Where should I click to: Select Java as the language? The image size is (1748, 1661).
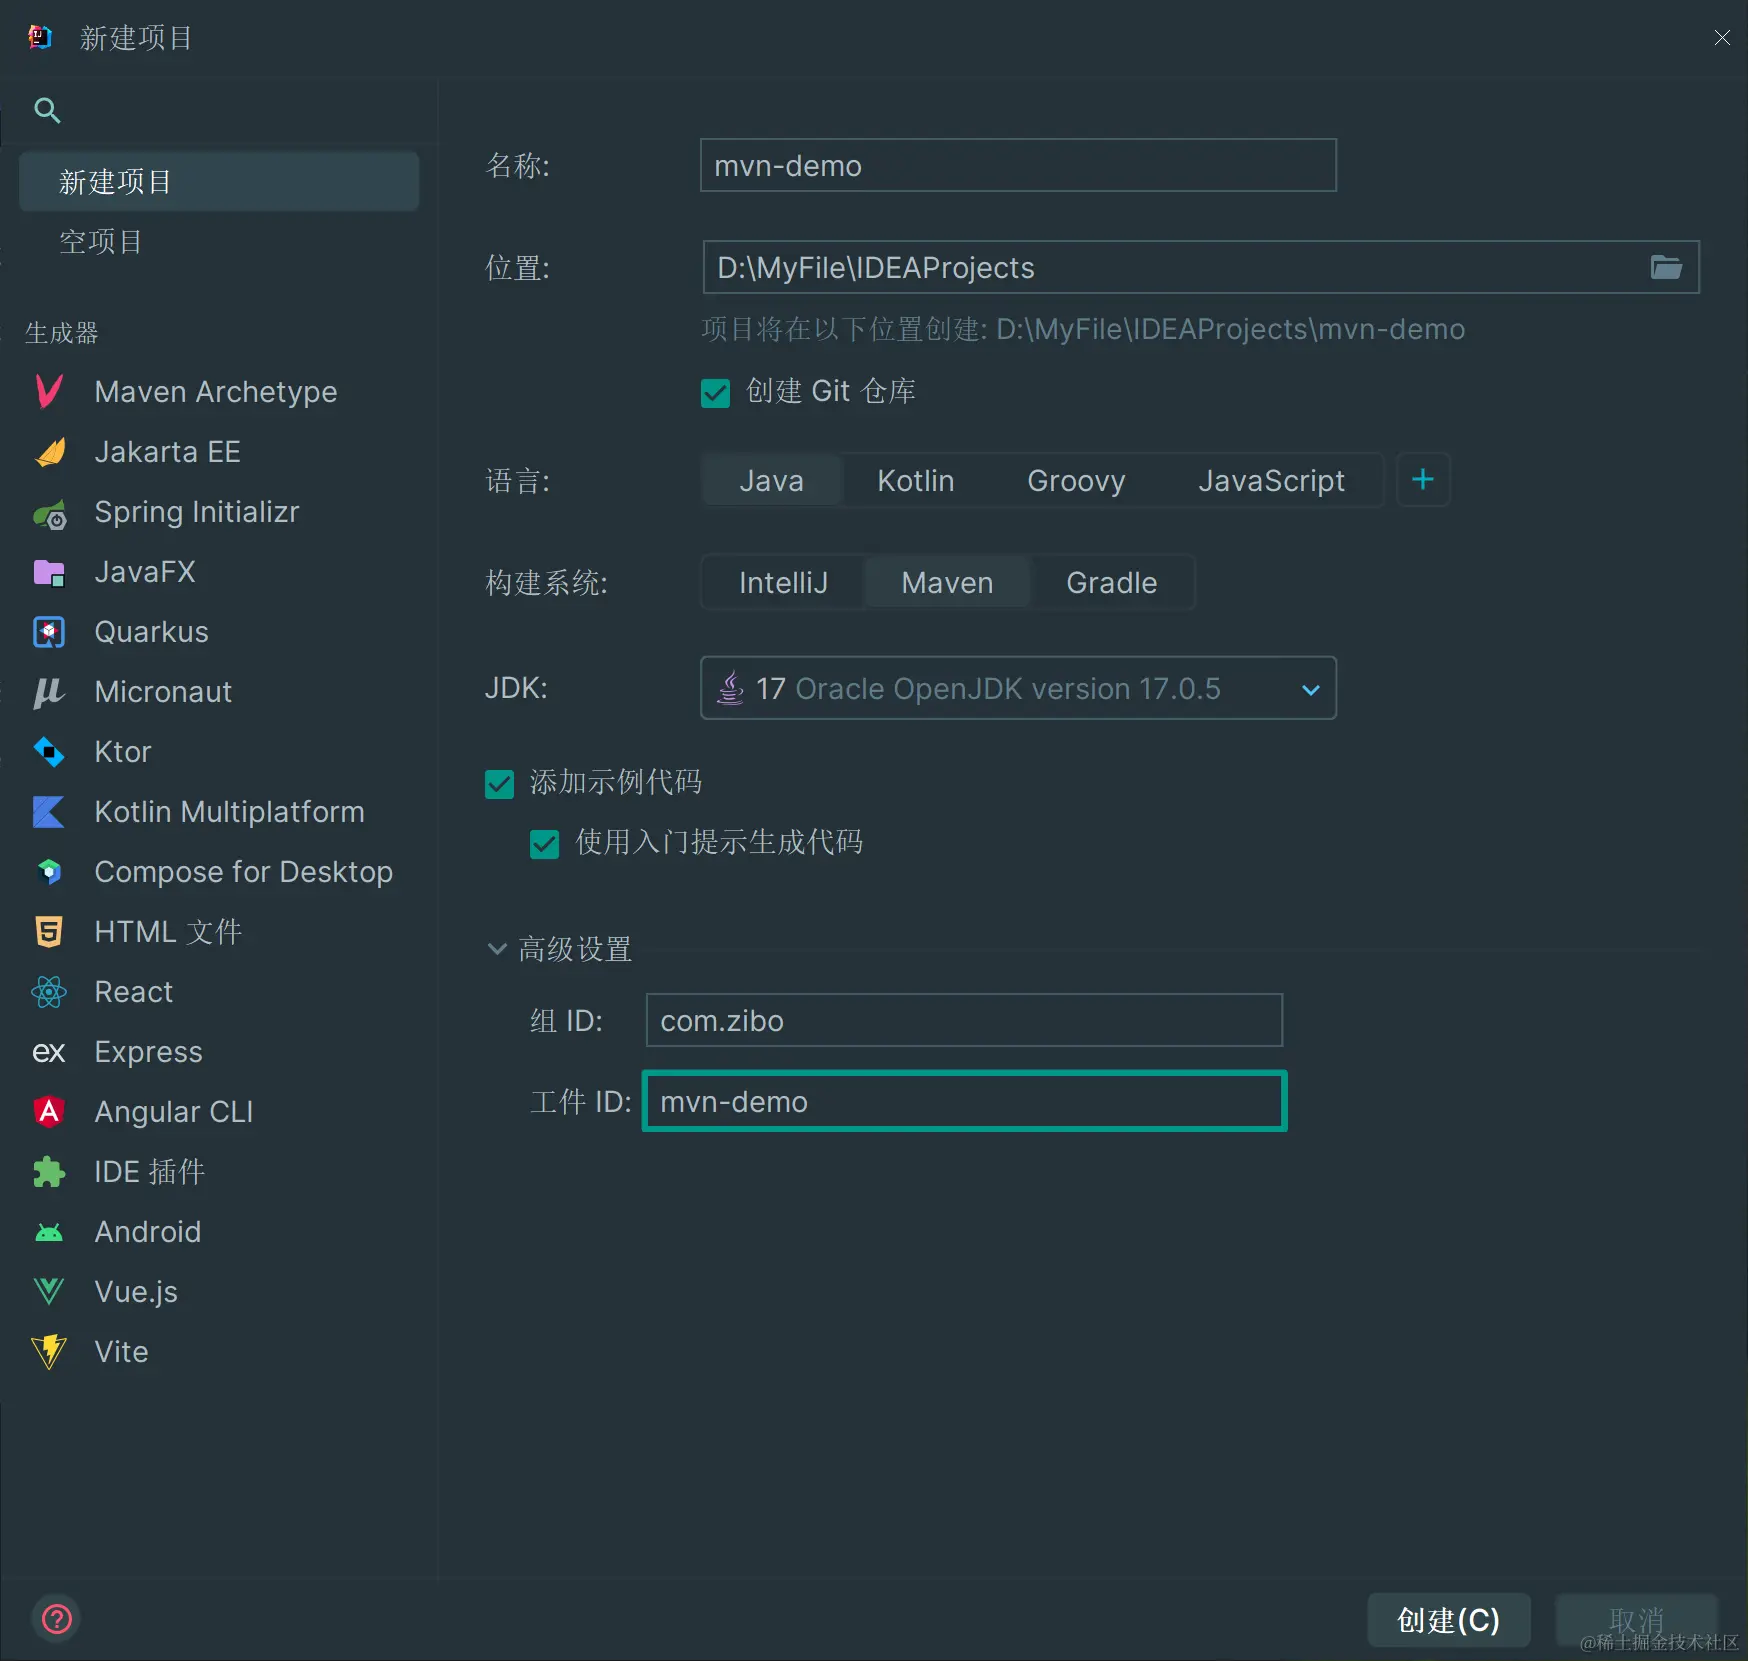[x=771, y=480]
